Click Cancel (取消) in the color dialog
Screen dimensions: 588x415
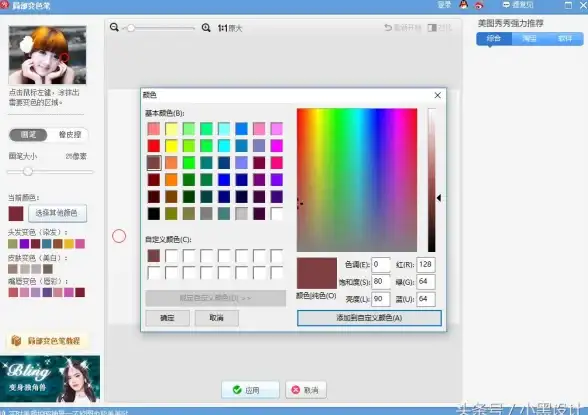(x=216, y=318)
